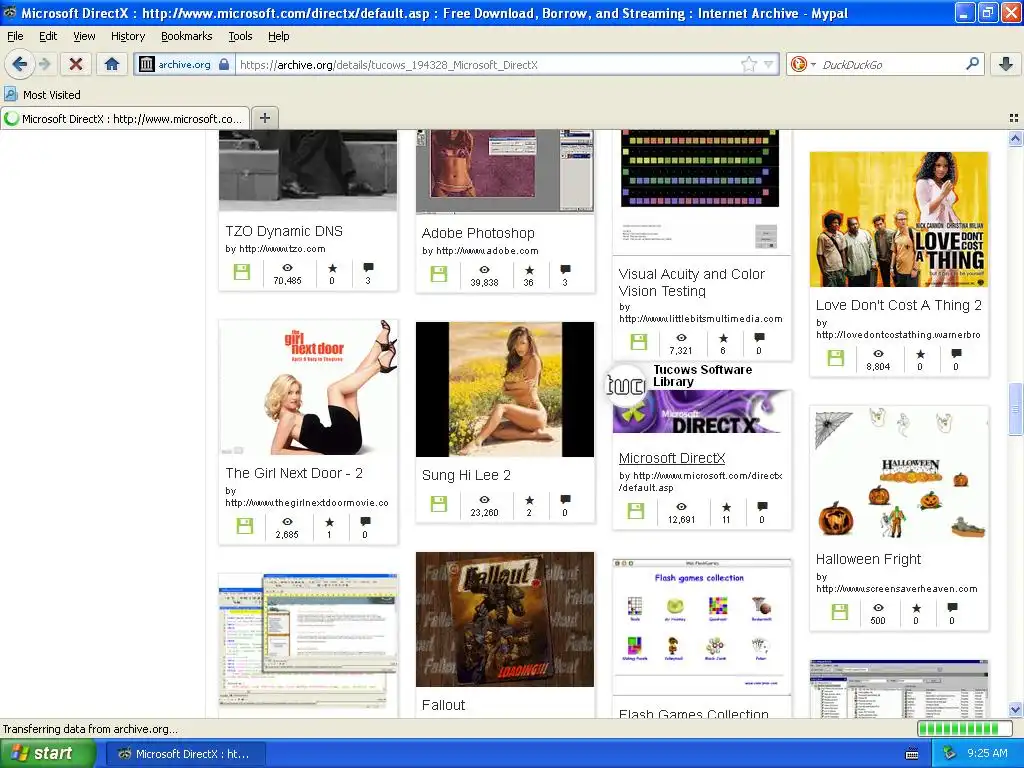The height and width of the screenshot is (768, 1024).
Task: Click the floppy icon under Halloween Fright
Action: point(840,612)
